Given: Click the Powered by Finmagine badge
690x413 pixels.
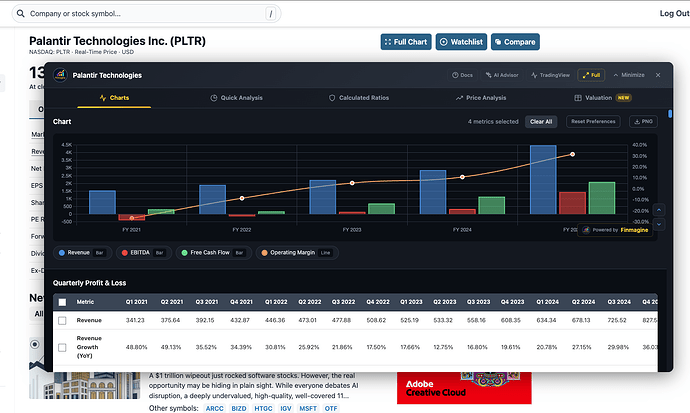Looking at the screenshot, I should (615, 230).
